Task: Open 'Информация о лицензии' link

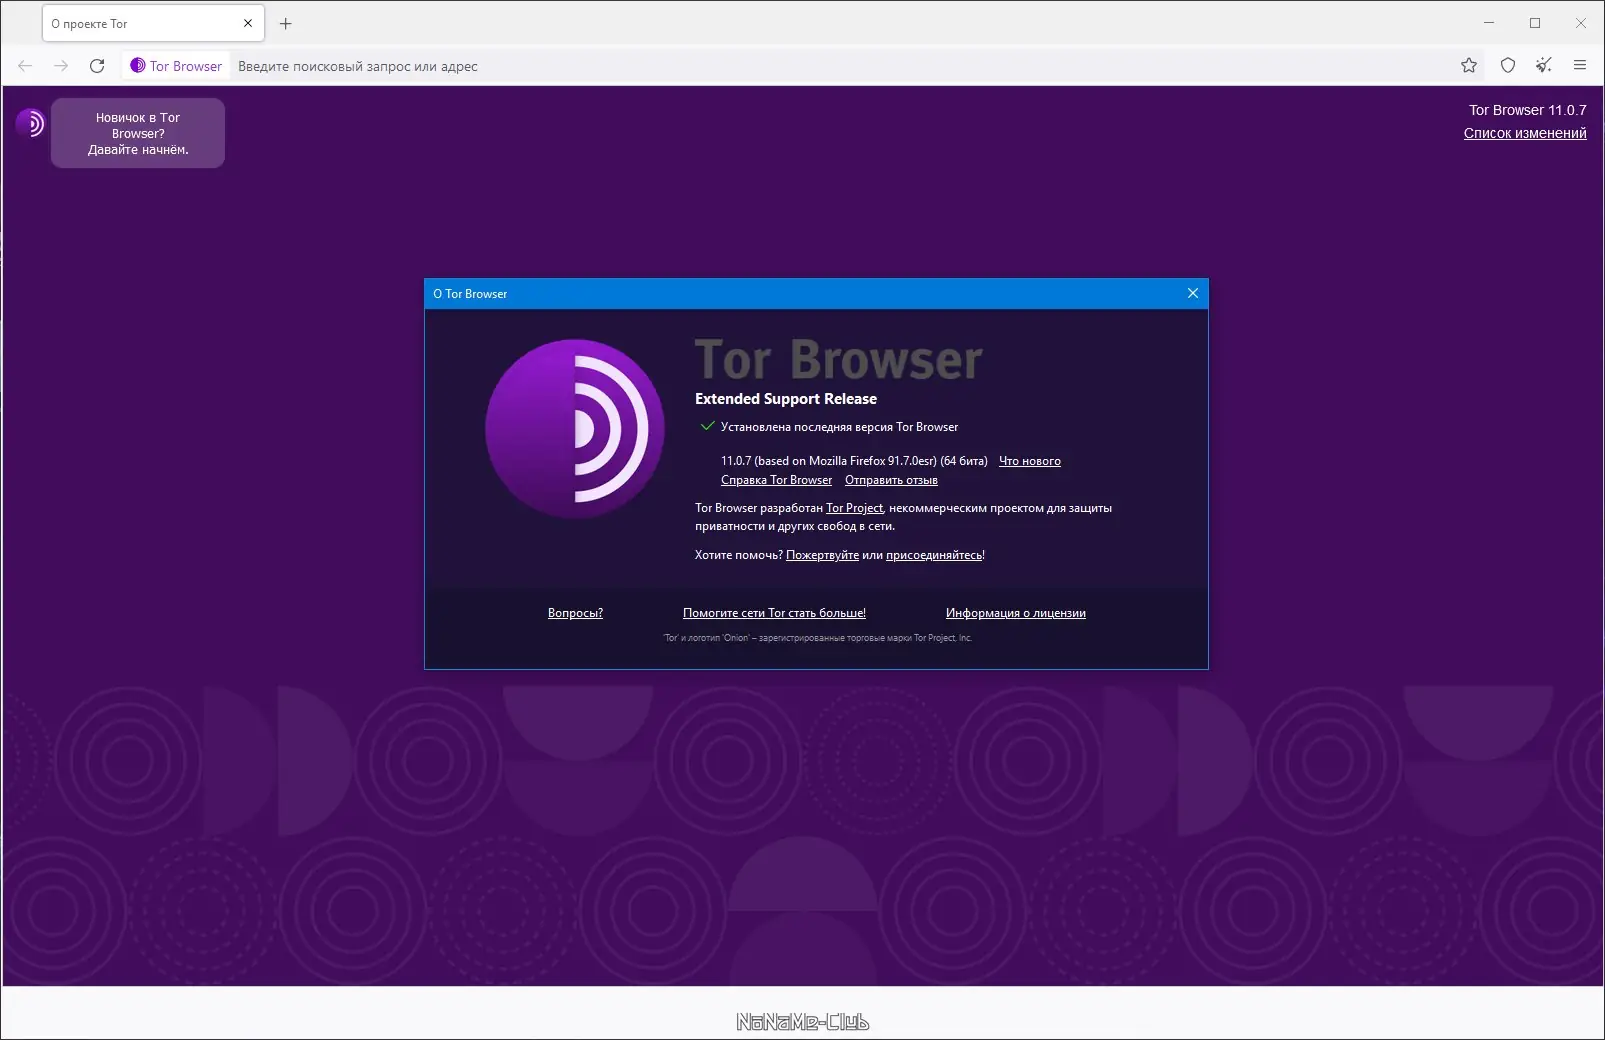Action: [x=1016, y=613]
